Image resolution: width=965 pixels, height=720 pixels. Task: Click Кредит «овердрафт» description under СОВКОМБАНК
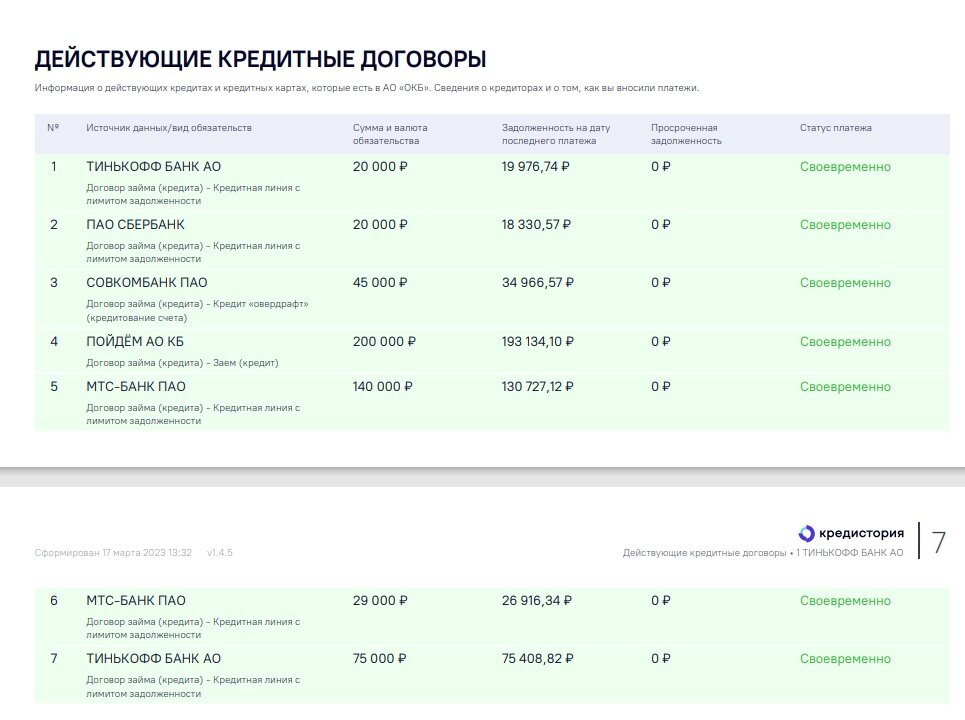(197, 311)
